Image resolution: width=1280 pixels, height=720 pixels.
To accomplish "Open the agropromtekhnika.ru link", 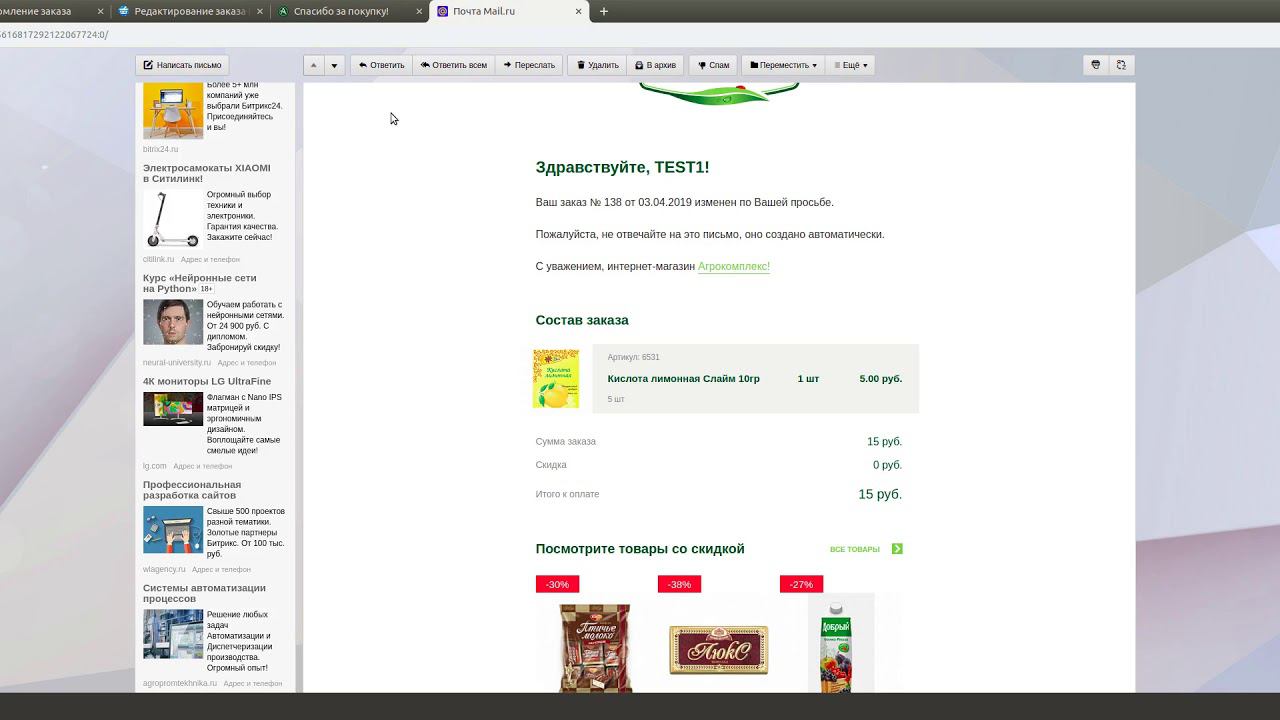I will click(x=180, y=683).
